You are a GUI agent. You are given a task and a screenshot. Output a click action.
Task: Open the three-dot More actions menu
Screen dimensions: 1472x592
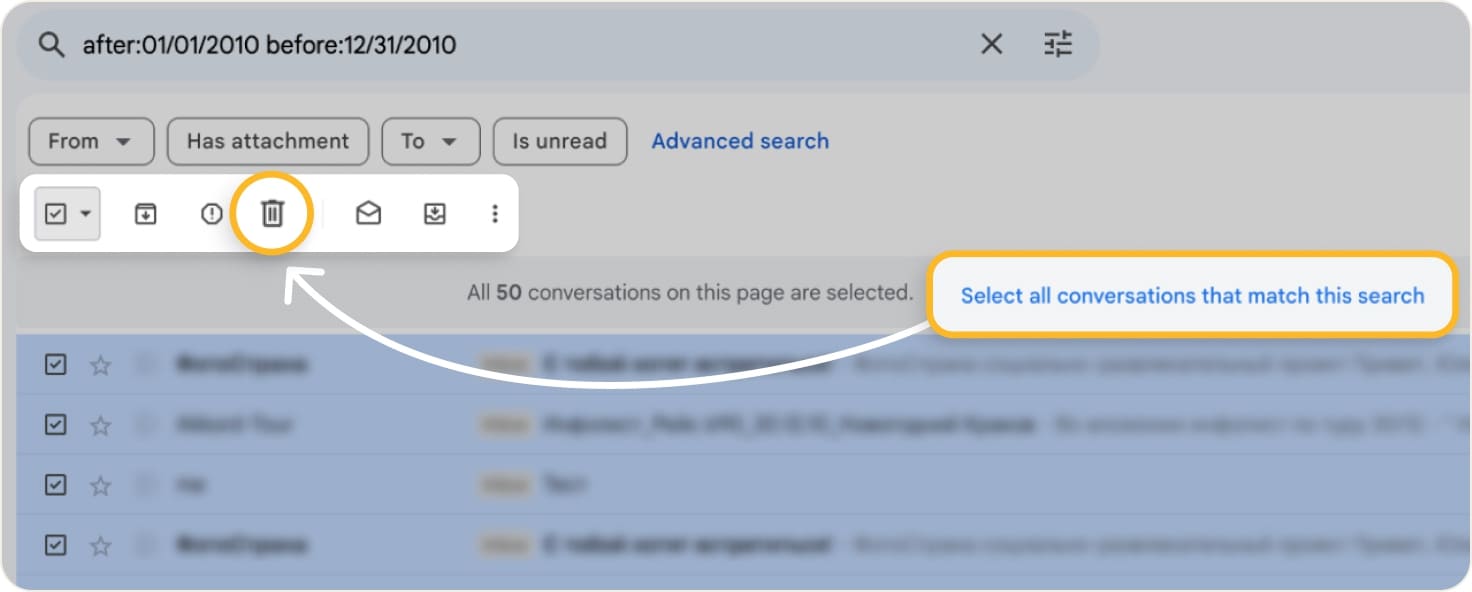click(494, 213)
